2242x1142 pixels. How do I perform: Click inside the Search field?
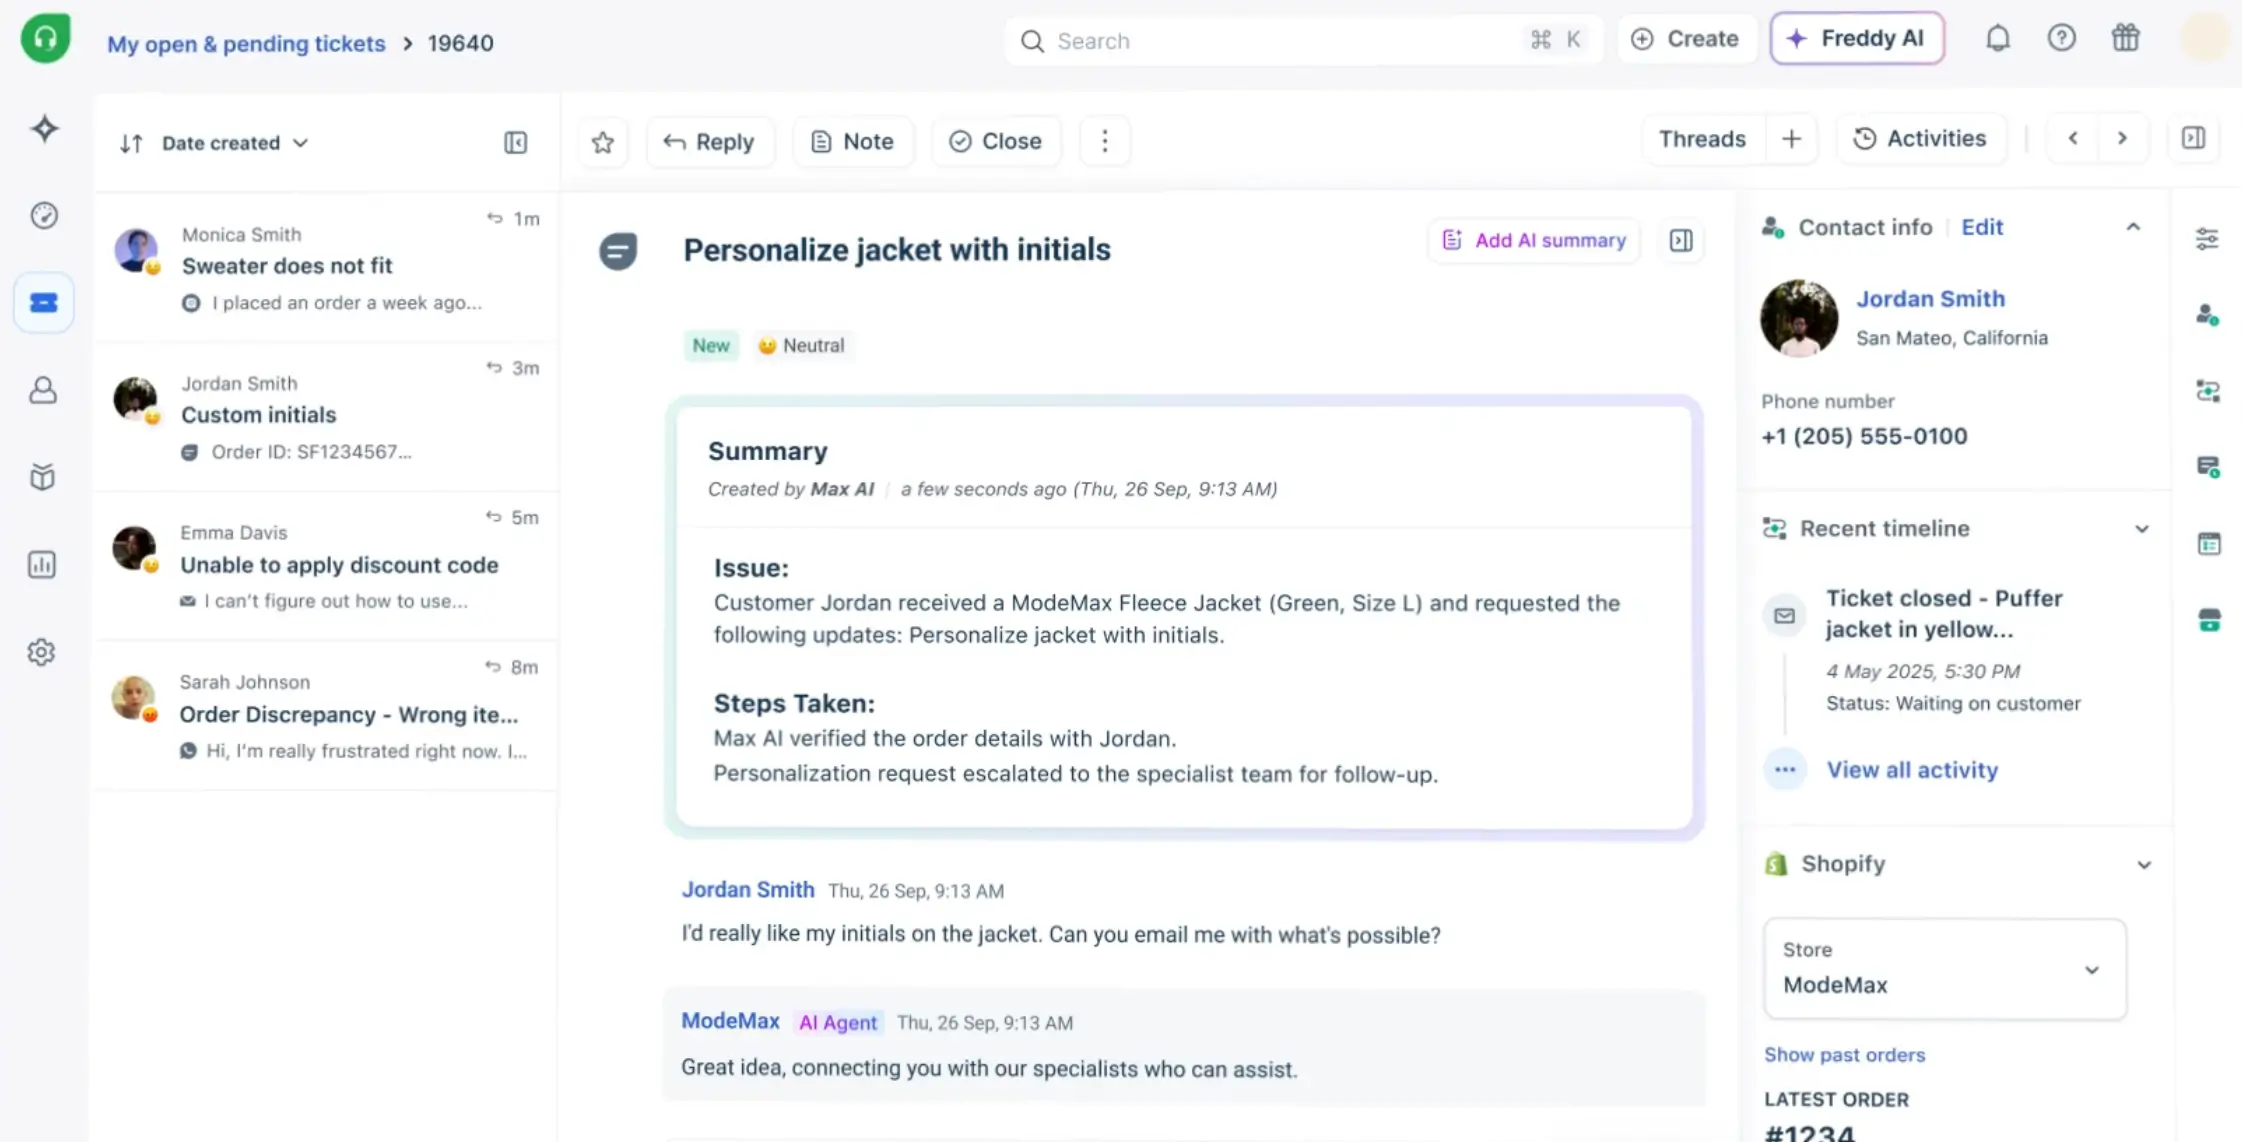(1200, 41)
